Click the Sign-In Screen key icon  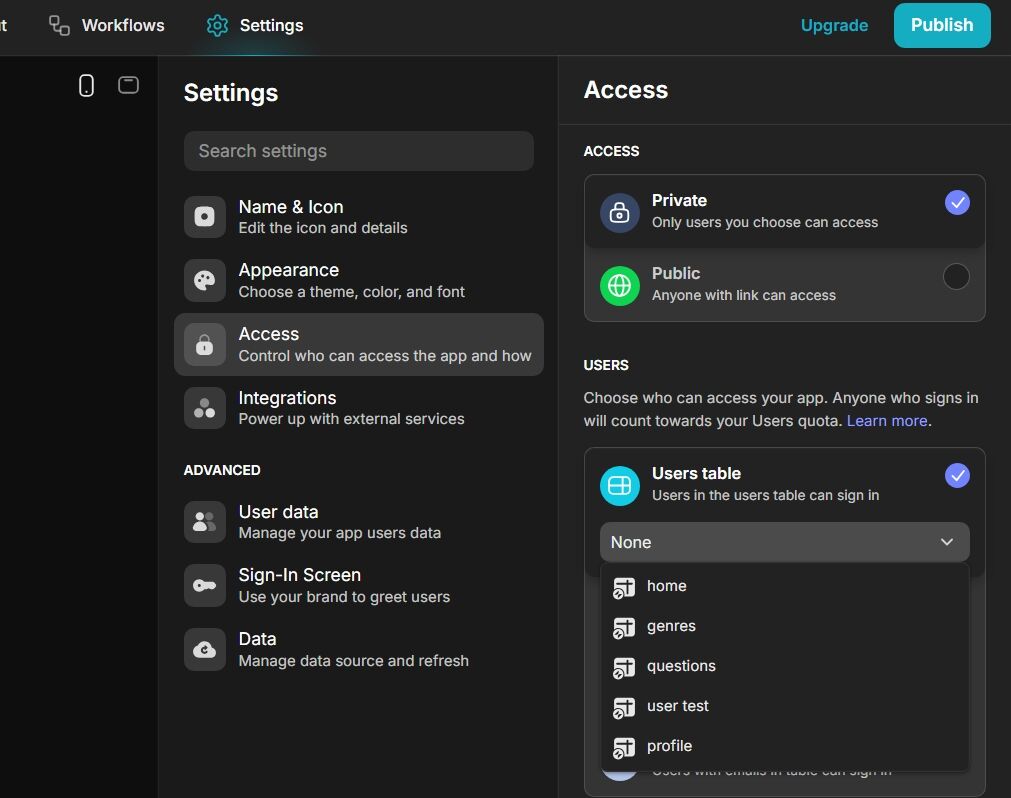[x=204, y=585]
